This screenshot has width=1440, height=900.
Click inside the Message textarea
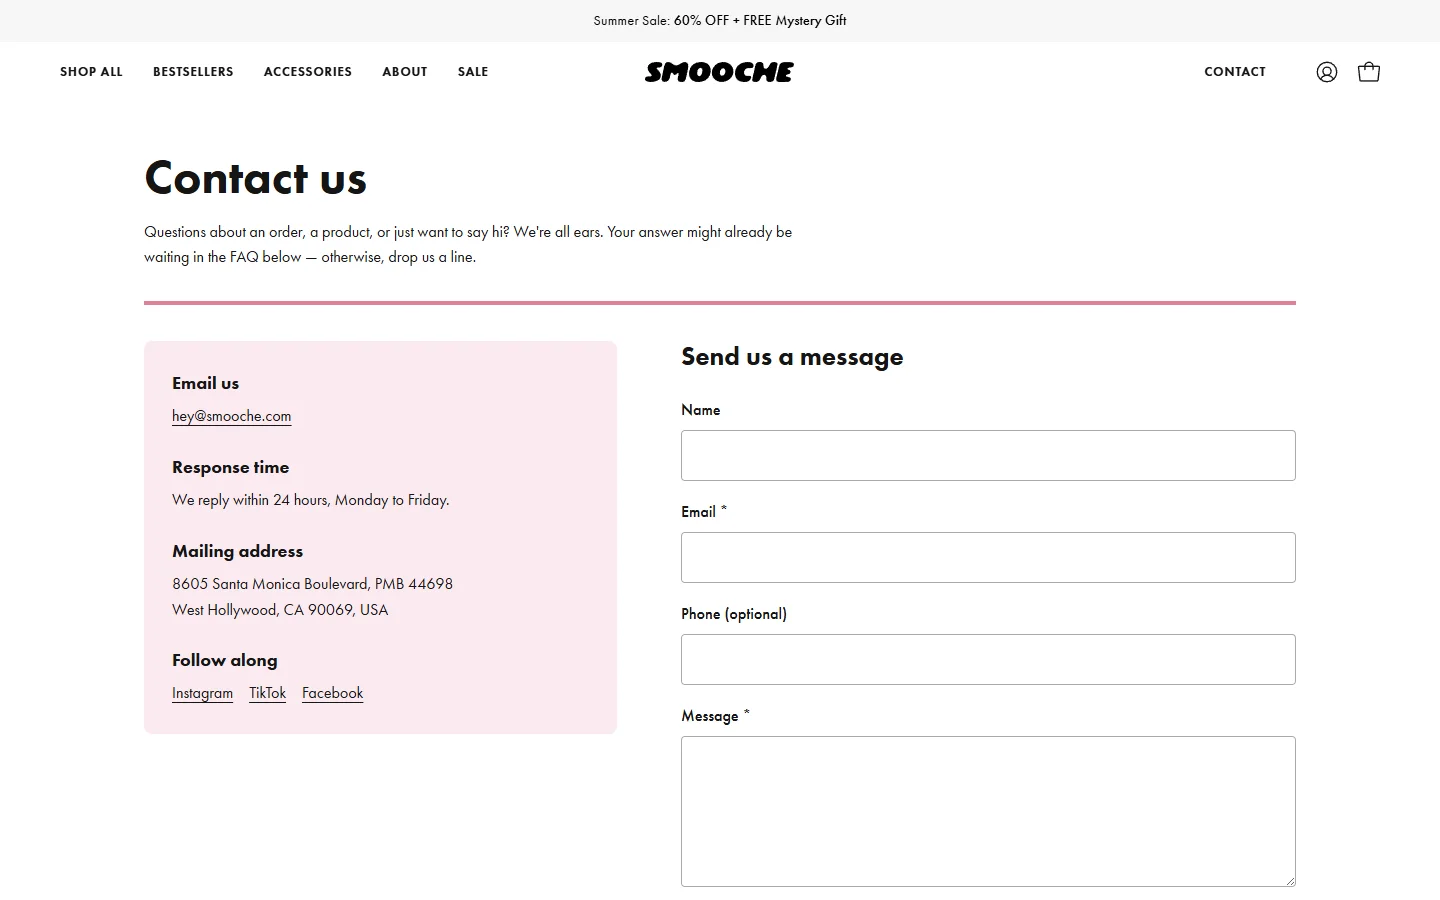point(988,812)
